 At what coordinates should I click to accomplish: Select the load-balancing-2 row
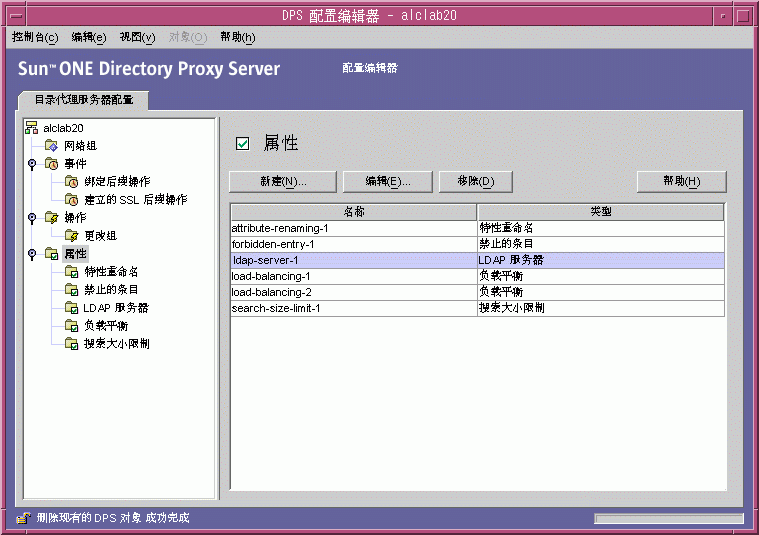(477, 292)
